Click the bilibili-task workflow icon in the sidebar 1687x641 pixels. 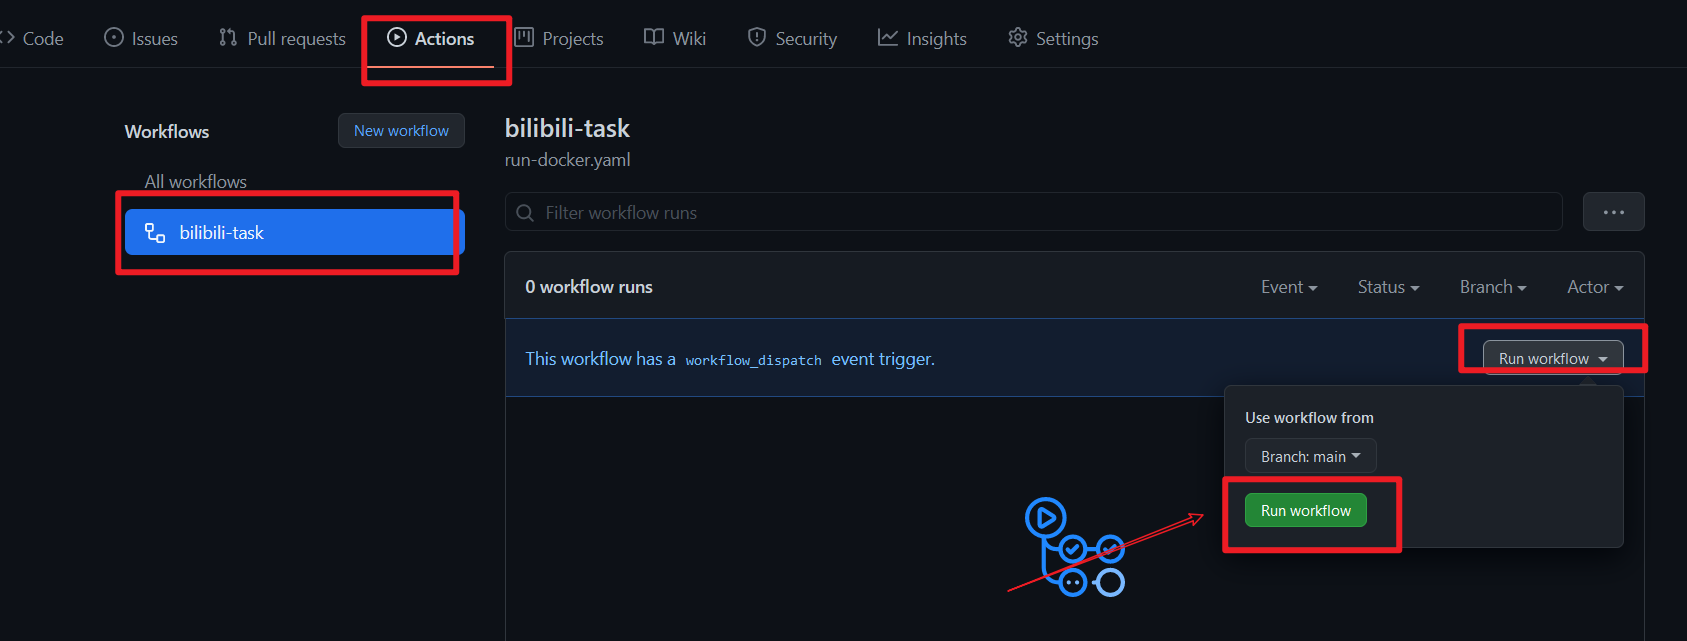(155, 233)
